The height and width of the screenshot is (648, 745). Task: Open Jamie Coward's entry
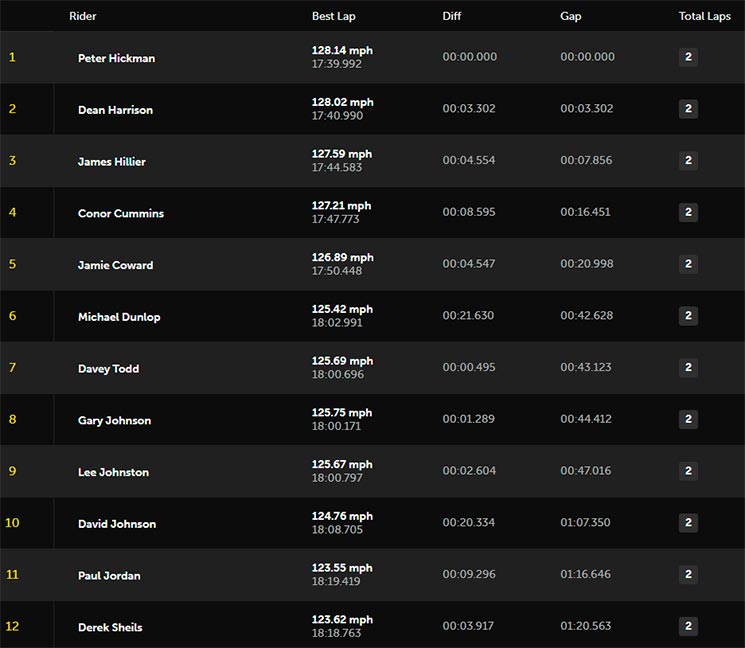(115, 265)
